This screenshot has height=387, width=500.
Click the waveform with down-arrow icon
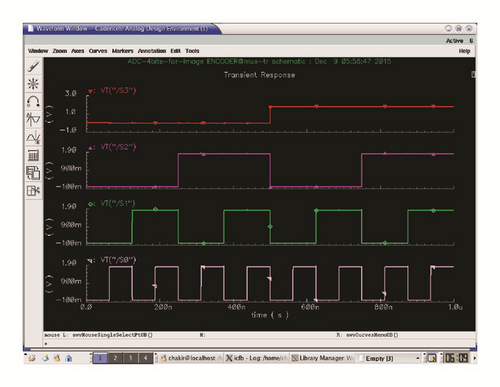coord(33,137)
